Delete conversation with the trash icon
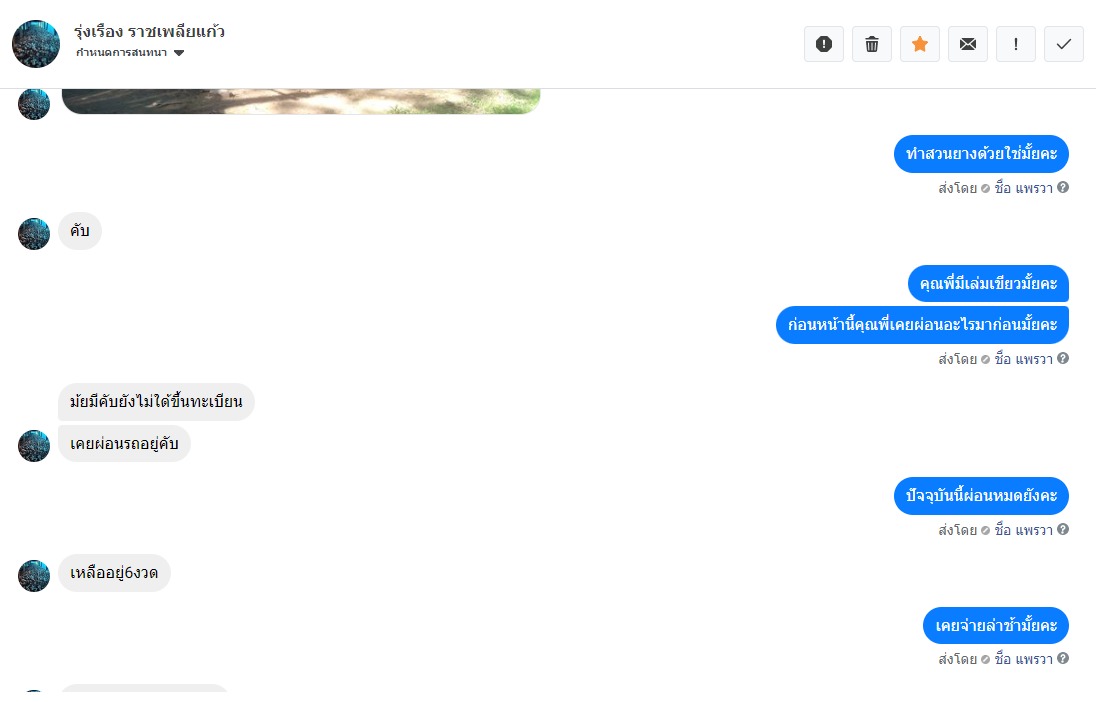1096x702 pixels. coord(872,44)
